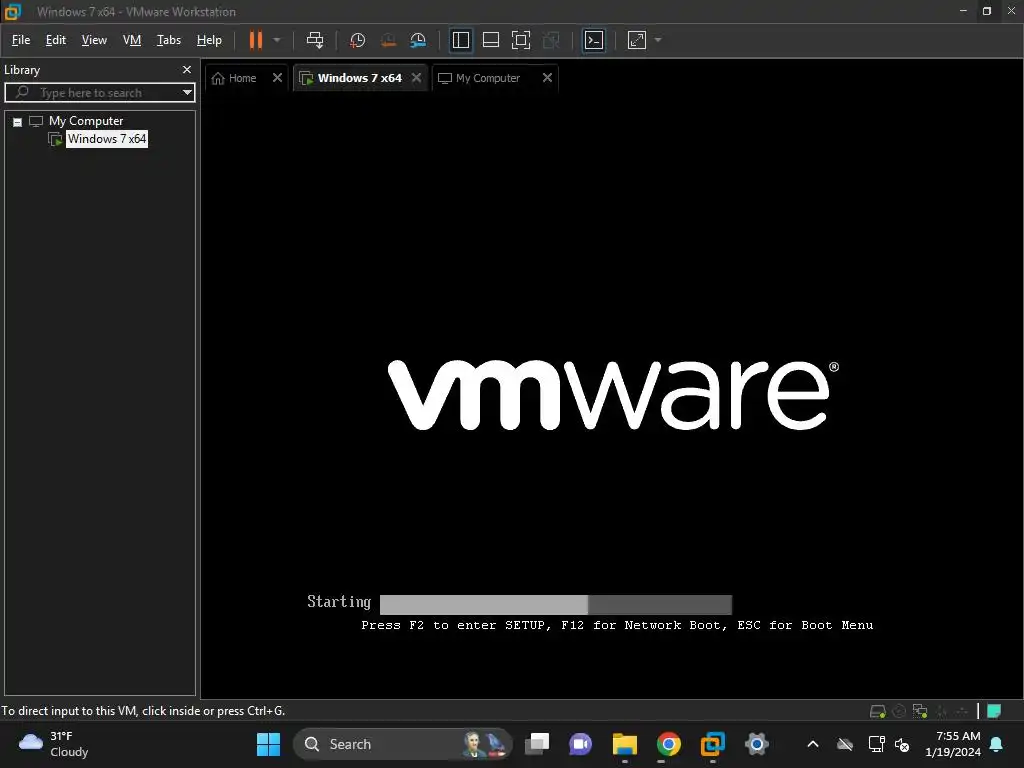Collapse the My Computer tree node
Viewport: 1024px width, 768px height.
18,121
